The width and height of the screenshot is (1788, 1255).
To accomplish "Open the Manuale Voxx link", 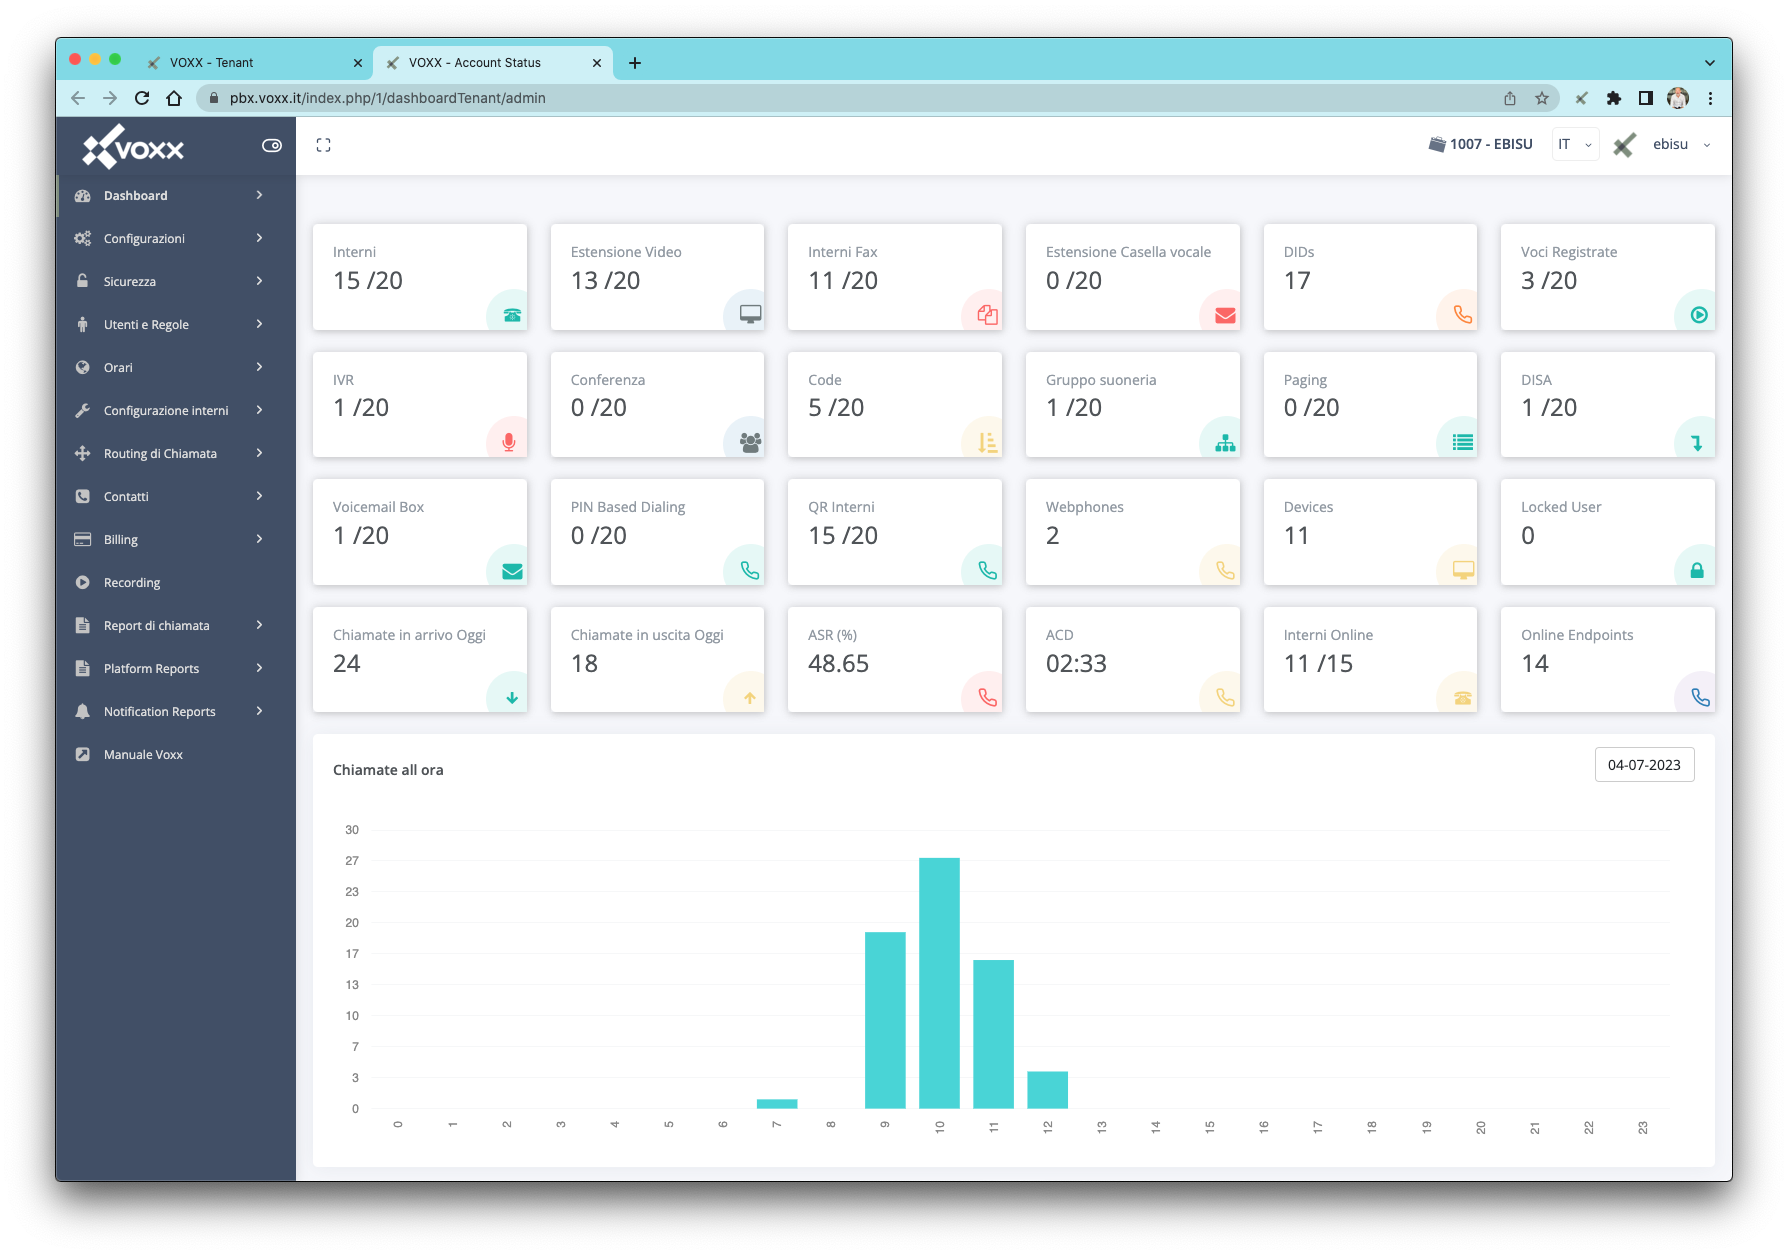I will tap(176, 754).
